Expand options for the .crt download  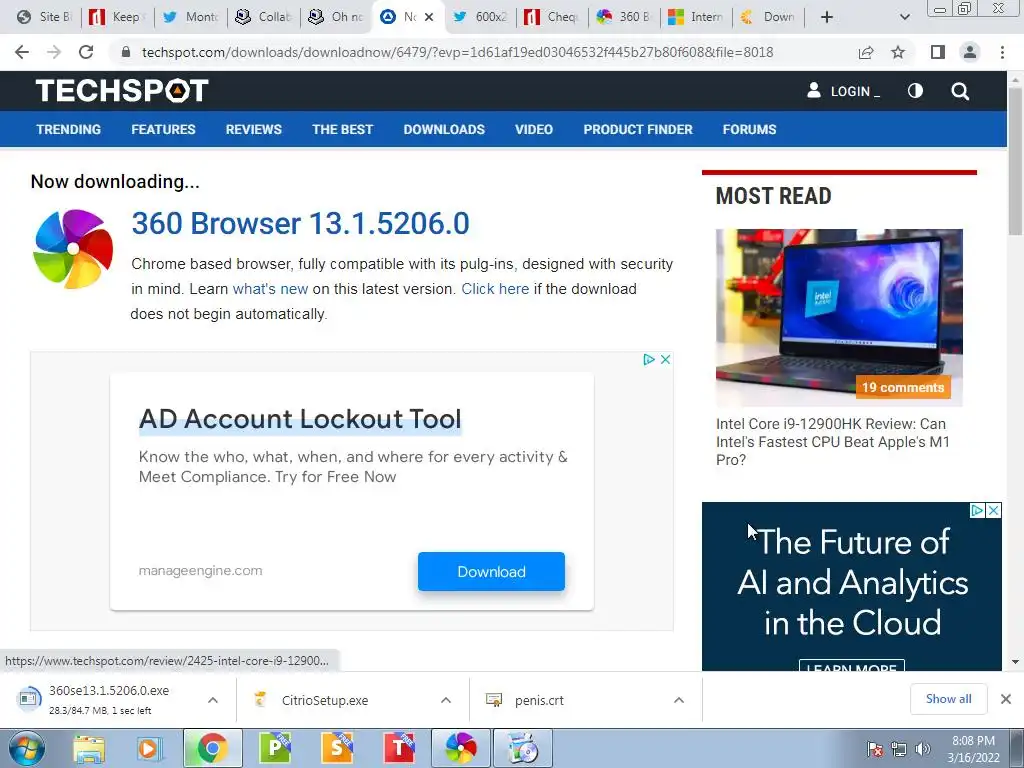(x=679, y=700)
